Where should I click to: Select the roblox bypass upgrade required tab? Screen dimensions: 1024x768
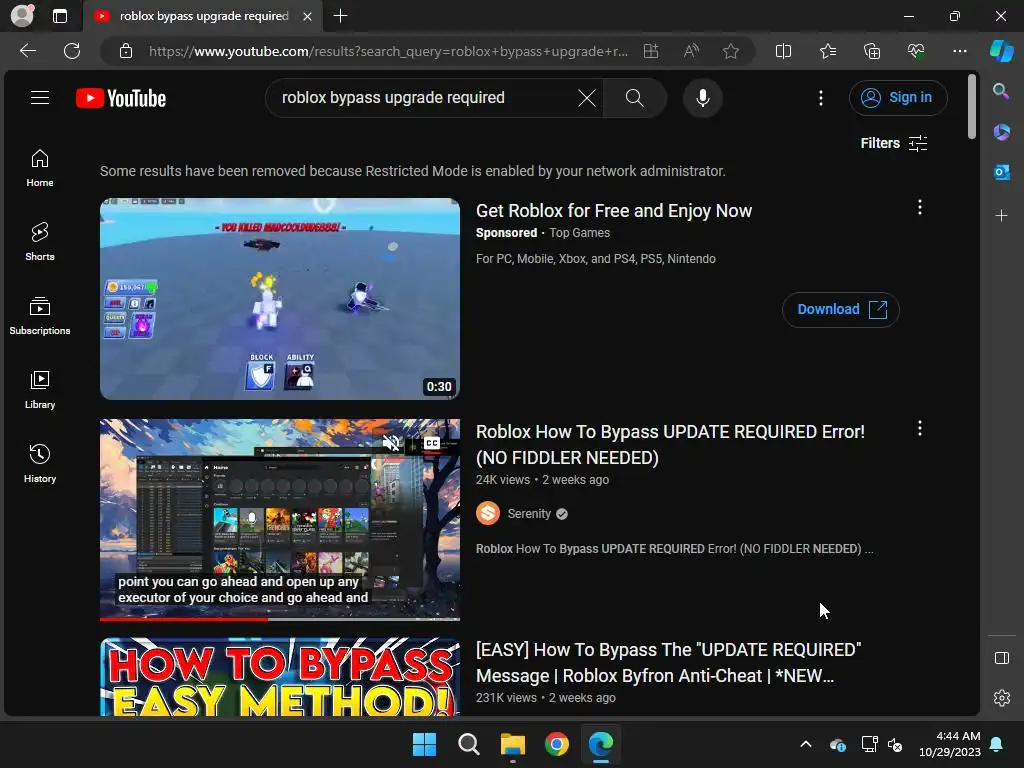(202, 16)
